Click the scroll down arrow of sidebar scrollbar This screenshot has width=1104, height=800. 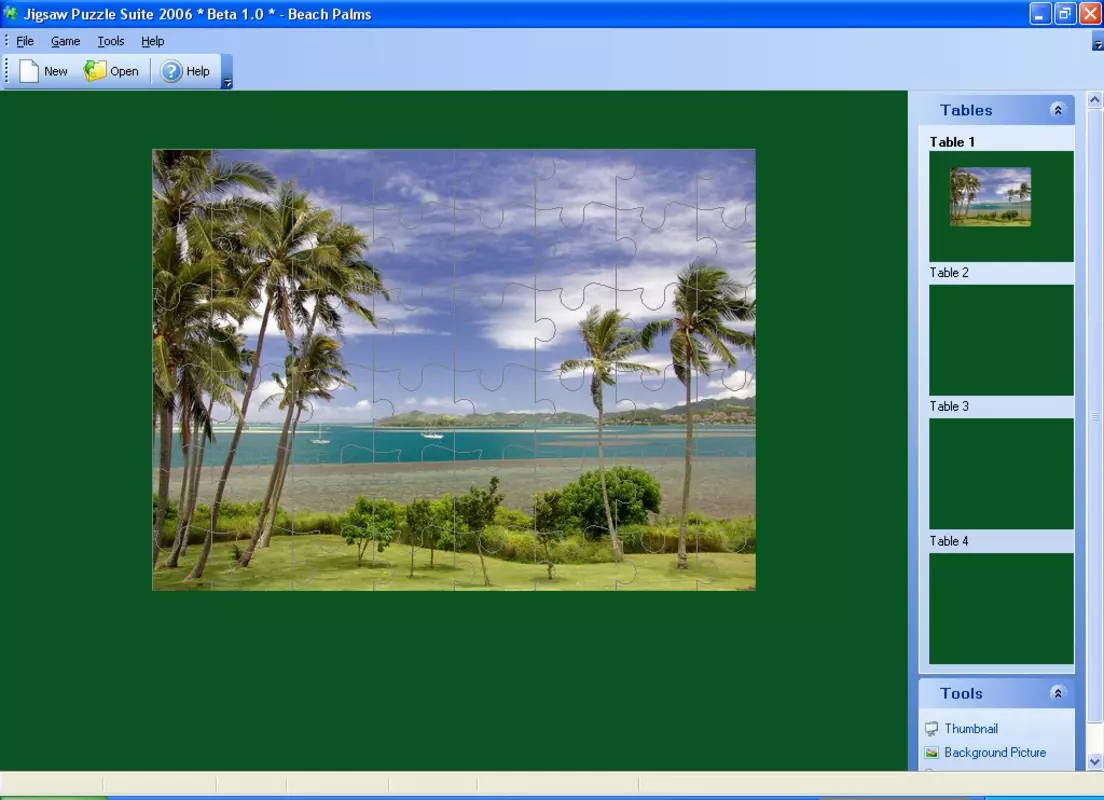(x=1094, y=761)
